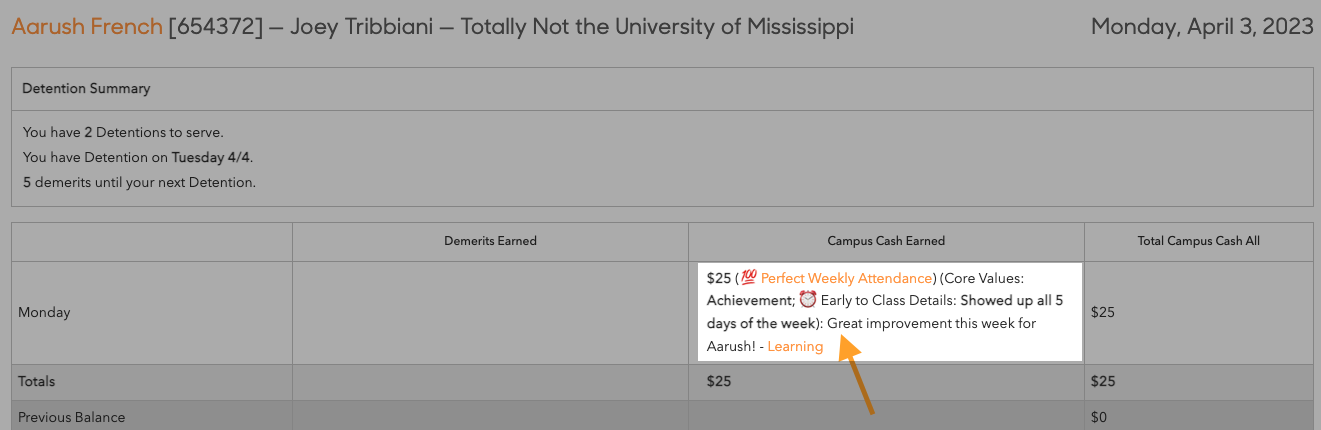Click the 100 points emoji icon

(x=749, y=278)
